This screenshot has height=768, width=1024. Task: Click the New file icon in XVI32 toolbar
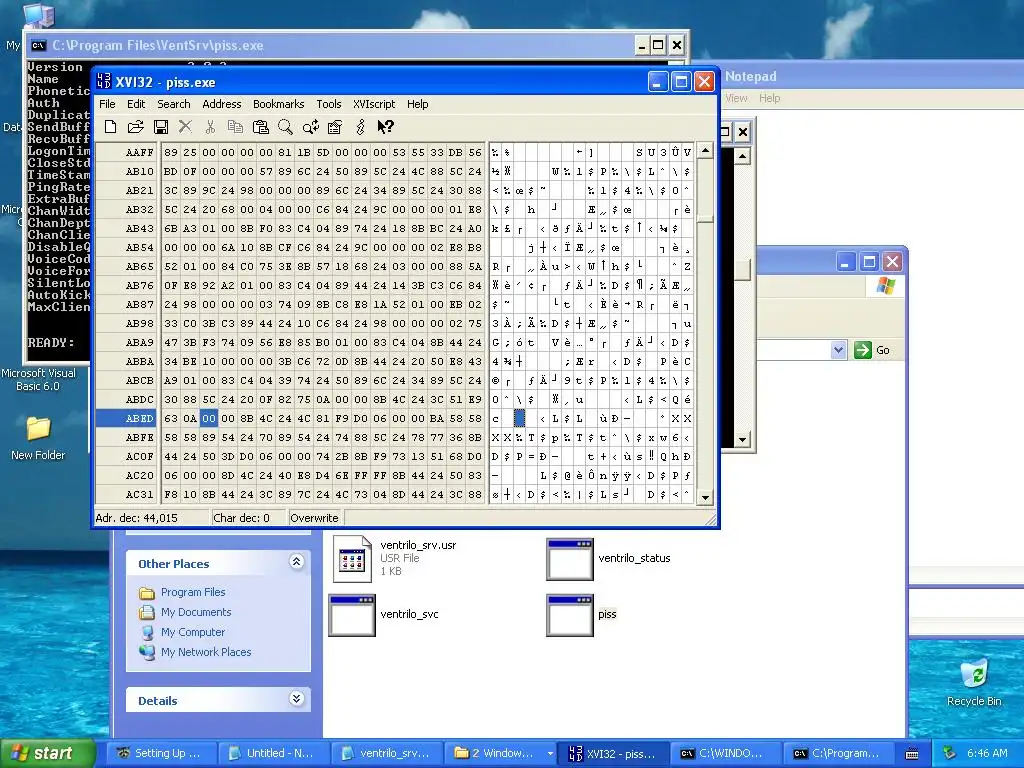110,127
